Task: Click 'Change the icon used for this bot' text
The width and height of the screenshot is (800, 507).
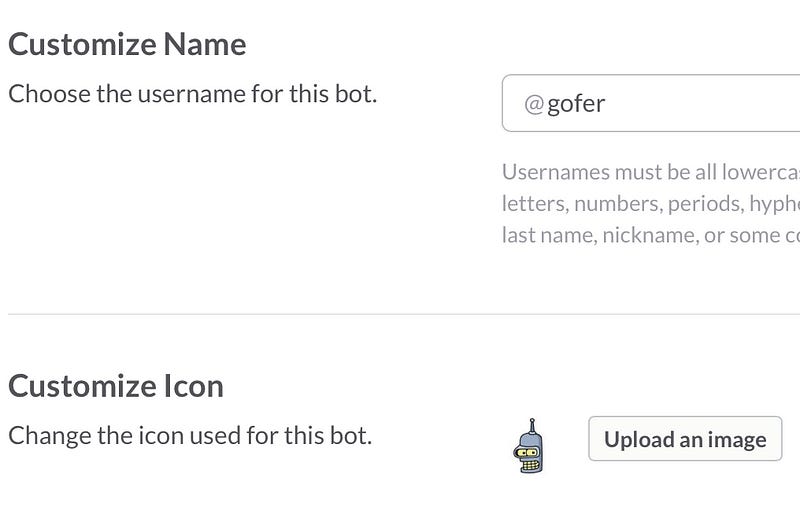Action: click(x=190, y=436)
